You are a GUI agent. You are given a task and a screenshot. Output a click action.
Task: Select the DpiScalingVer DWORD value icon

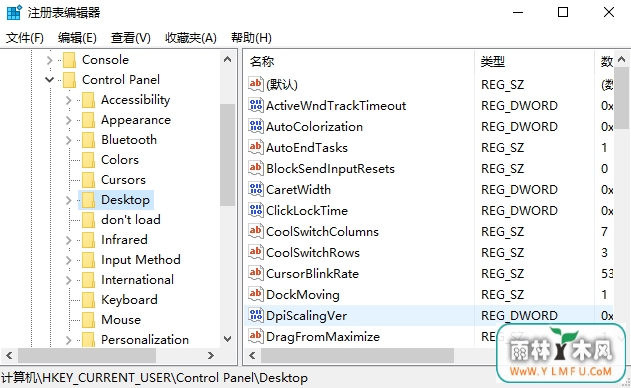256,315
